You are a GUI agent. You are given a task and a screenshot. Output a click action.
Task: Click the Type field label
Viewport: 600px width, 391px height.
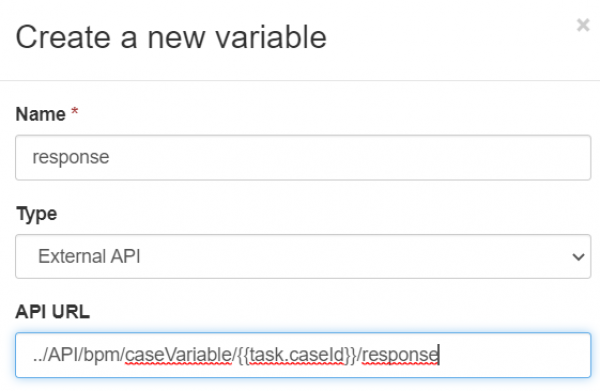pyautogui.click(x=36, y=214)
